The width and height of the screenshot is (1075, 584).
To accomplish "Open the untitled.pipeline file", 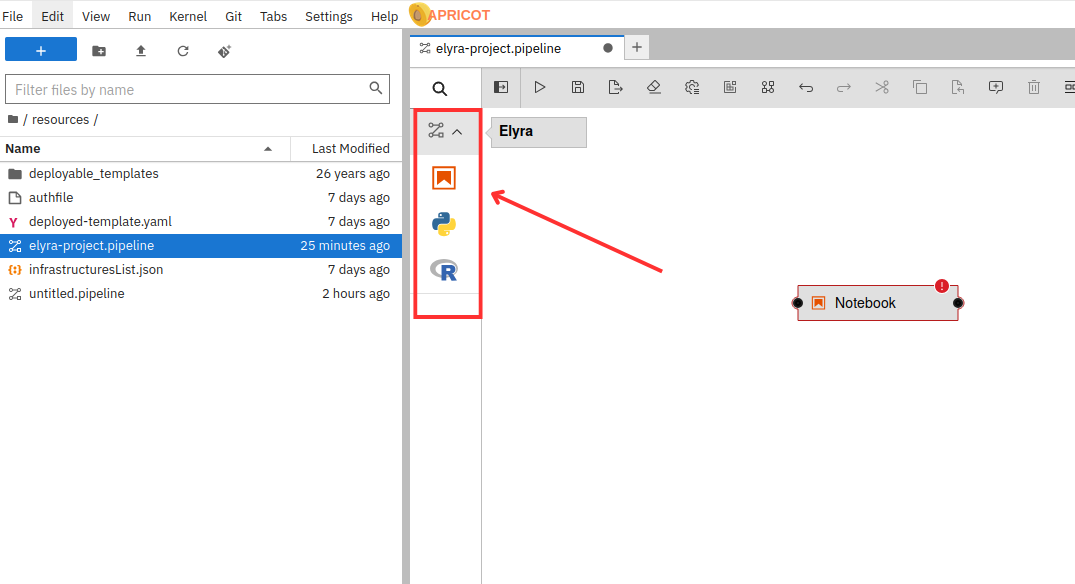I will (77, 294).
